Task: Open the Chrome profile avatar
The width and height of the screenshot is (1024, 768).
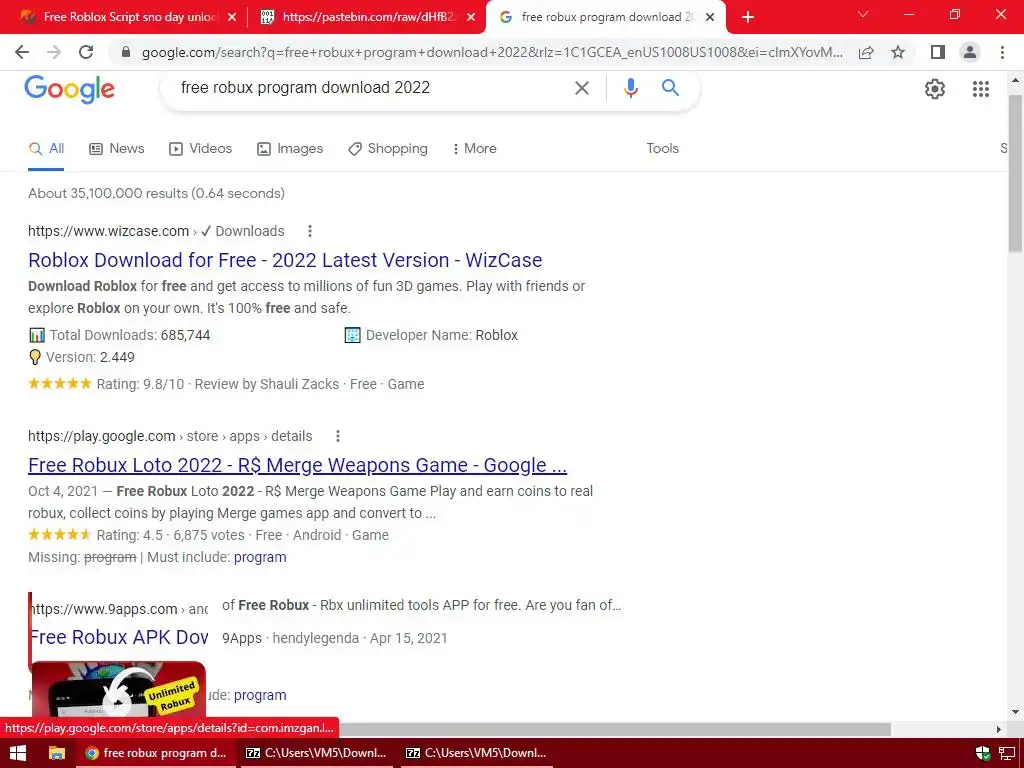Action: (970, 52)
